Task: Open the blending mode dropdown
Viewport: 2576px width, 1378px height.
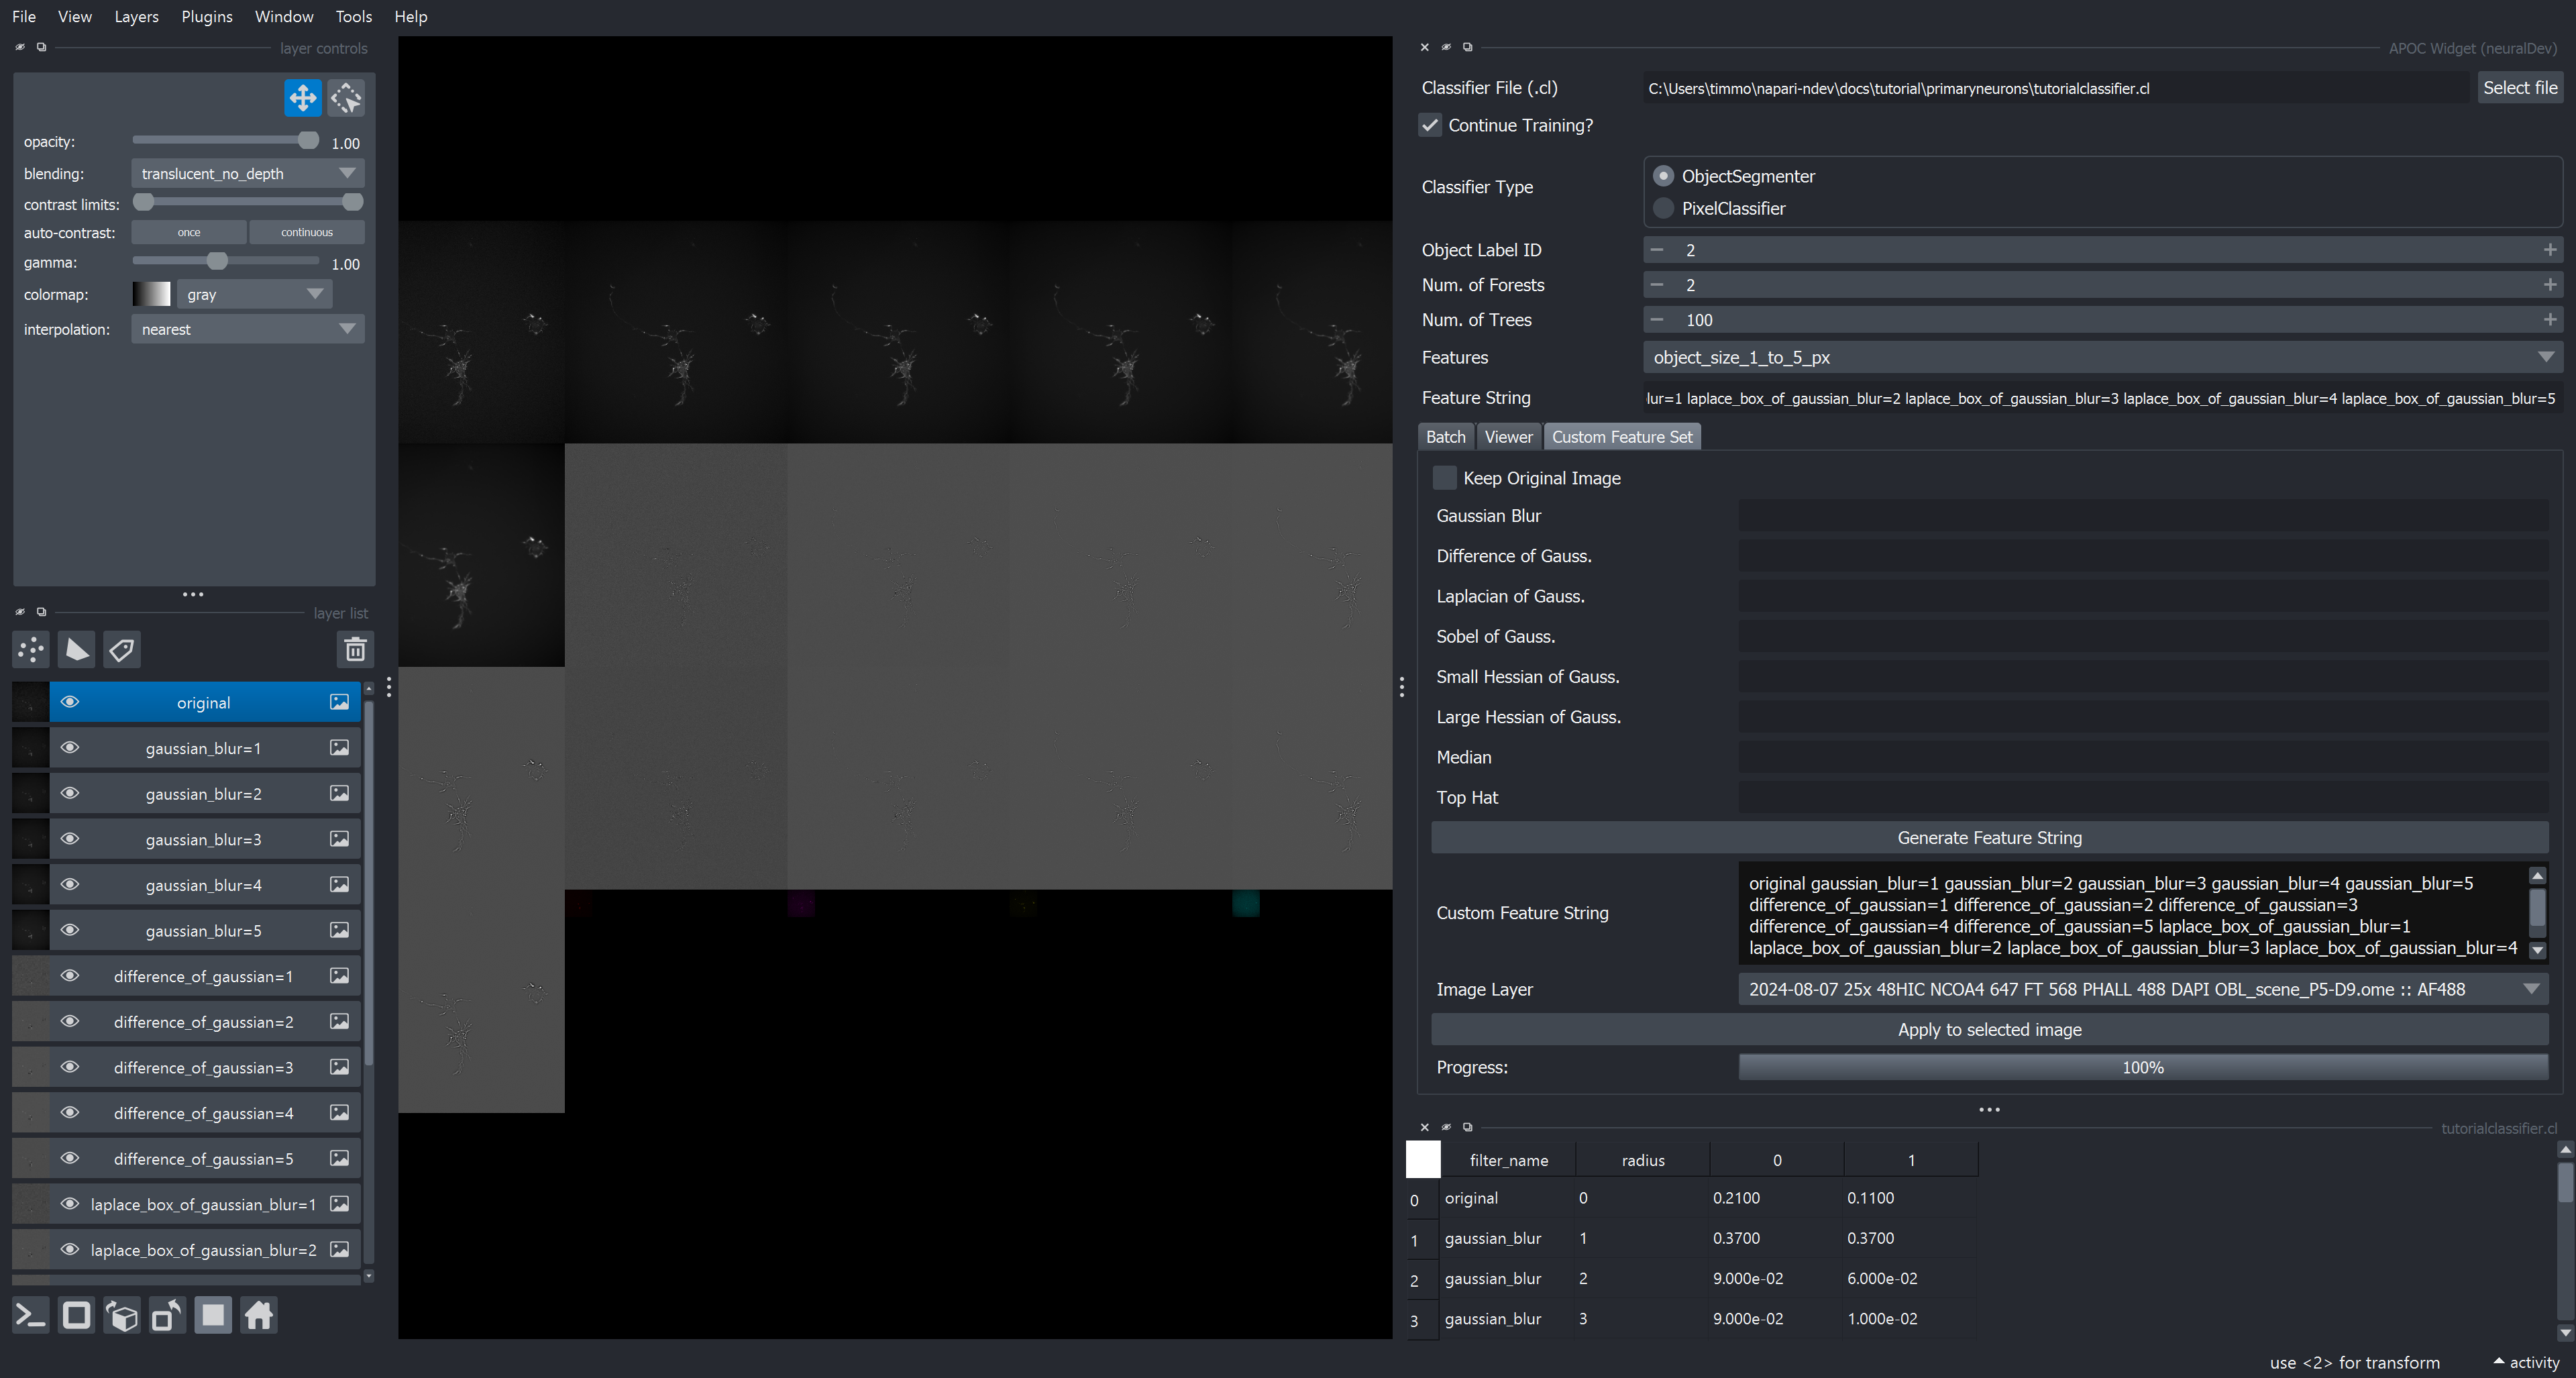Action: tap(247, 173)
